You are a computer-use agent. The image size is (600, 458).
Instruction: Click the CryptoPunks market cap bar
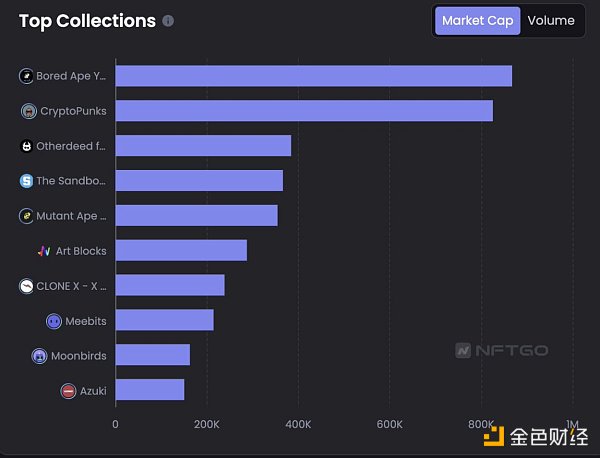(304, 111)
